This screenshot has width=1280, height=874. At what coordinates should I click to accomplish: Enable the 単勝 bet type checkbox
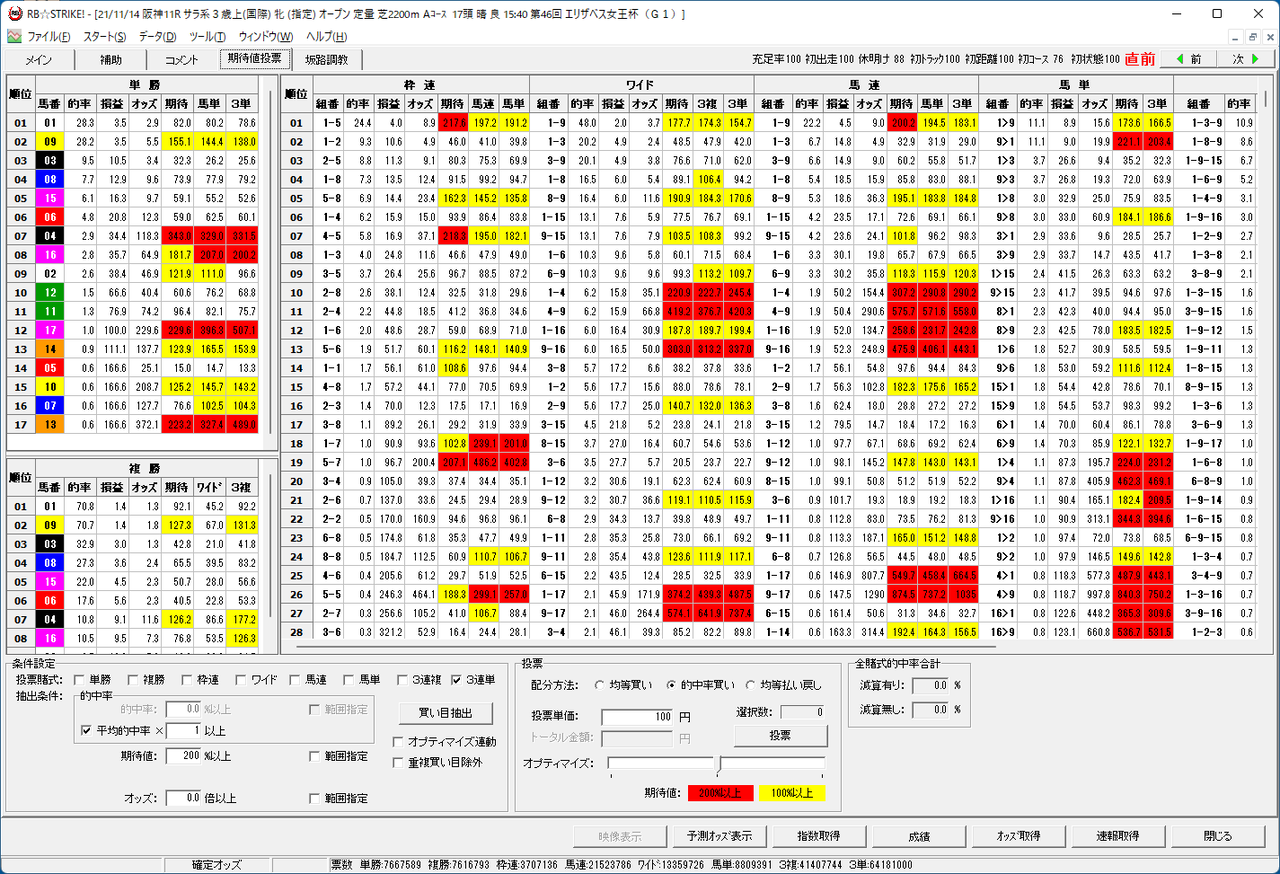pyautogui.click(x=81, y=680)
